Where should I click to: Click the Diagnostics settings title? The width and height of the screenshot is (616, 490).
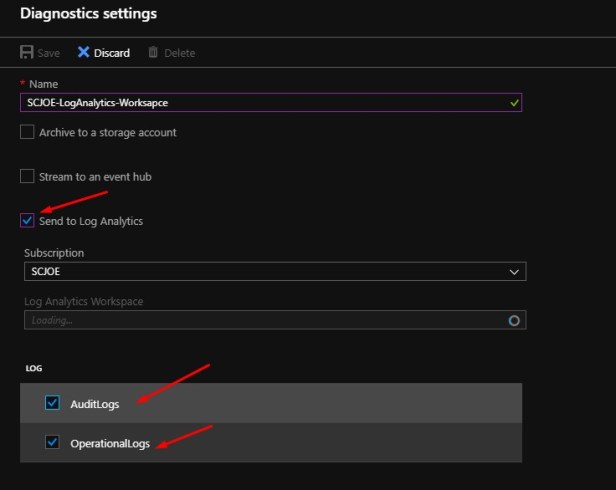(x=88, y=14)
